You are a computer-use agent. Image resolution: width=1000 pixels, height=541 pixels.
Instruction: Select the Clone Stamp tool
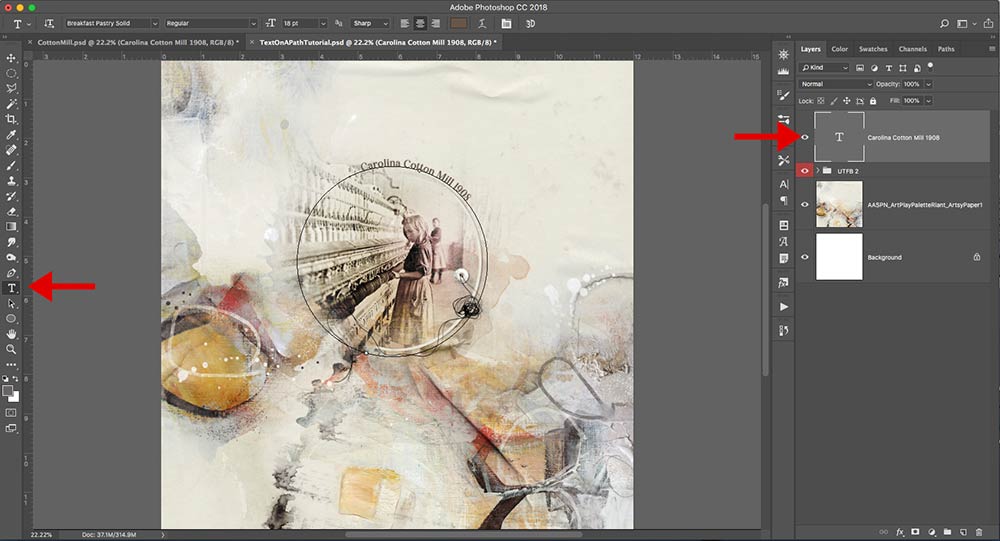click(x=11, y=181)
